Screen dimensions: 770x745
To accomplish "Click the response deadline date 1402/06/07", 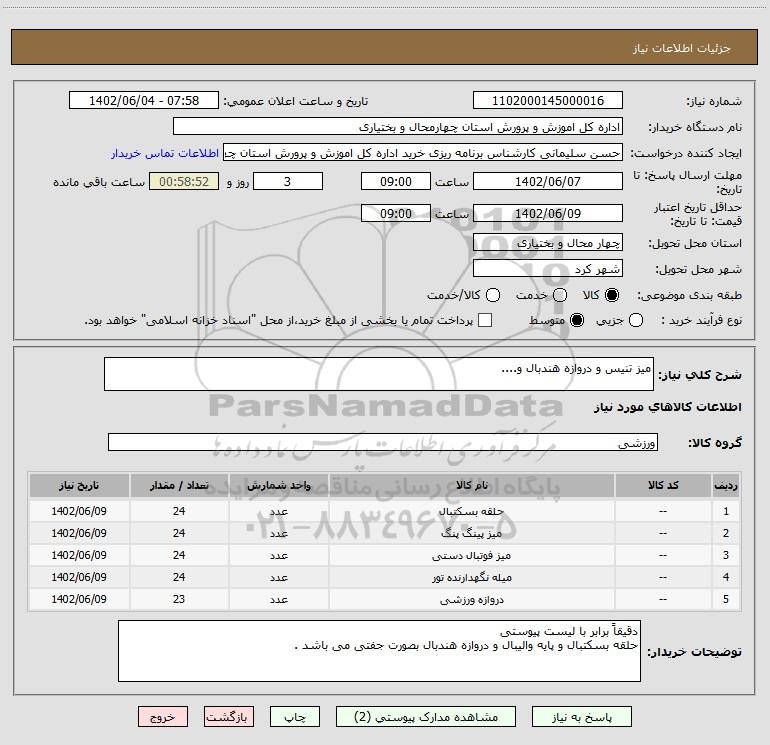I will pyautogui.click(x=548, y=181).
